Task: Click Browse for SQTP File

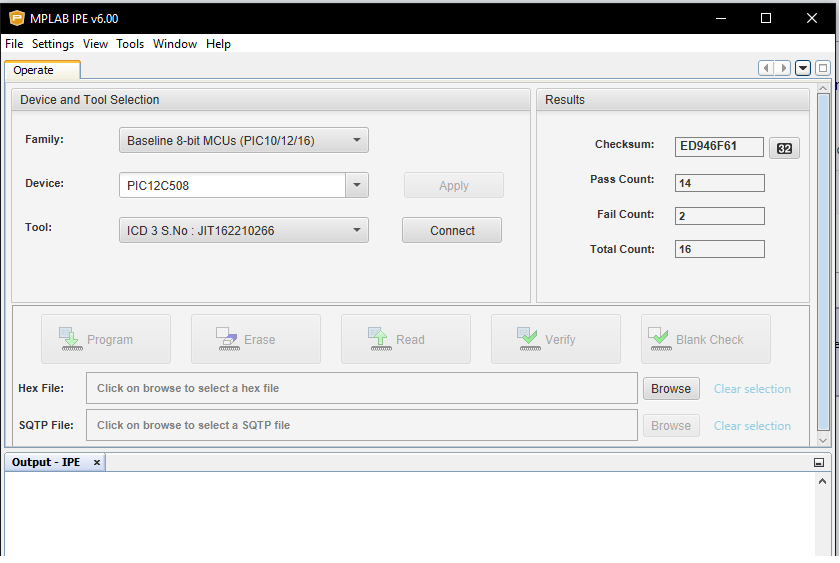Action: [671, 425]
